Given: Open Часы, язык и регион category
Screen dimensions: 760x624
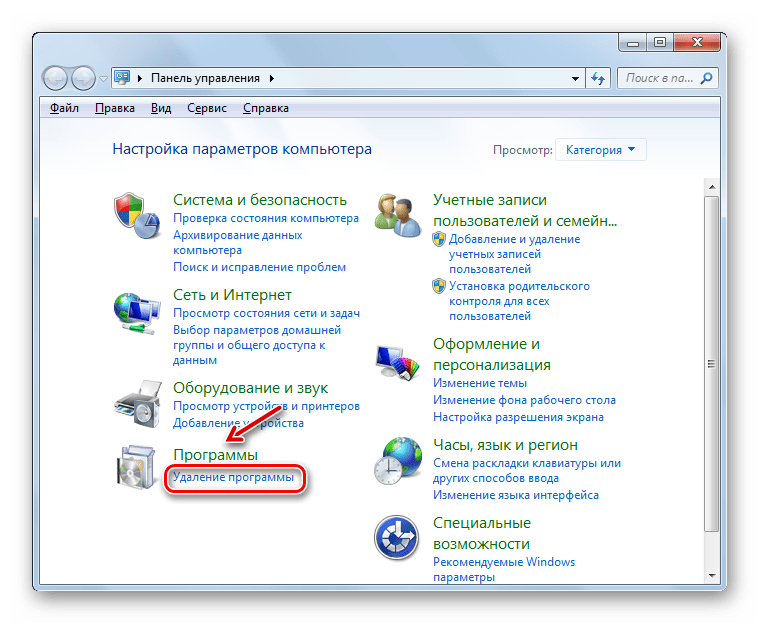Looking at the screenshot, I should tap(505, 445).
